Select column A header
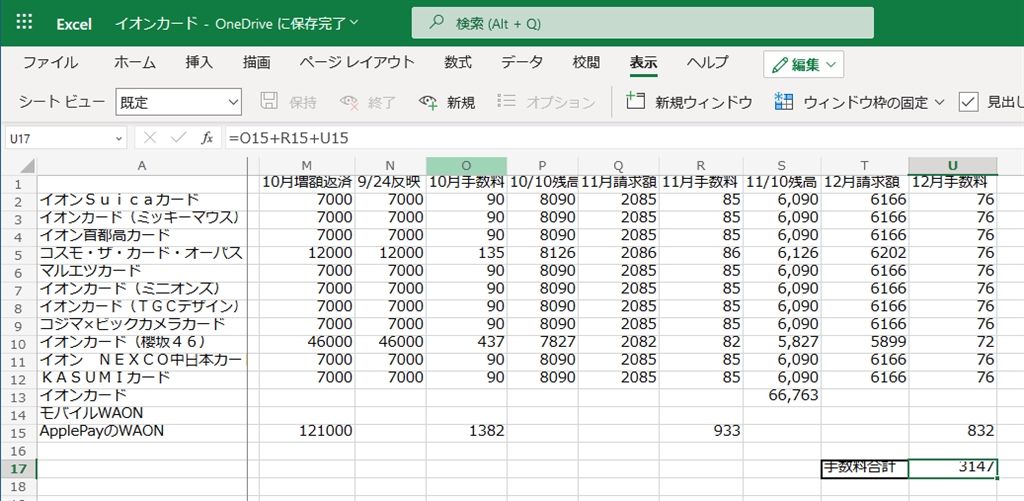 point(142,166)
